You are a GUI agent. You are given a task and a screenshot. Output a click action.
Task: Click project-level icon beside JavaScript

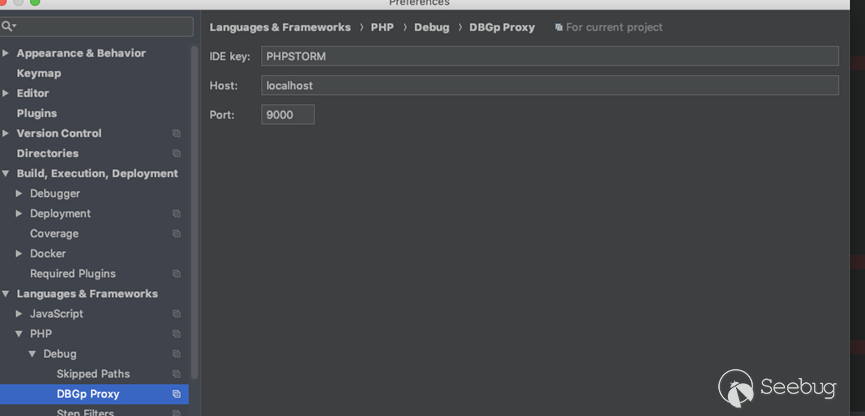tap(177, 314)
